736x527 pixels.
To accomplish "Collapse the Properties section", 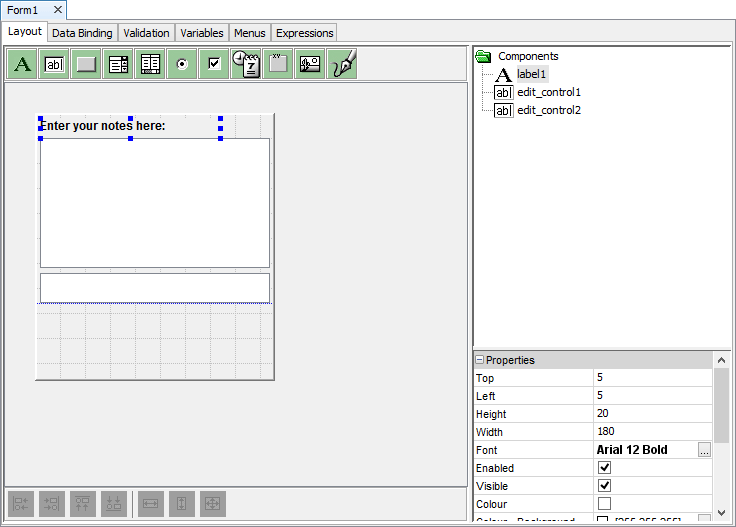I will 480,360.
